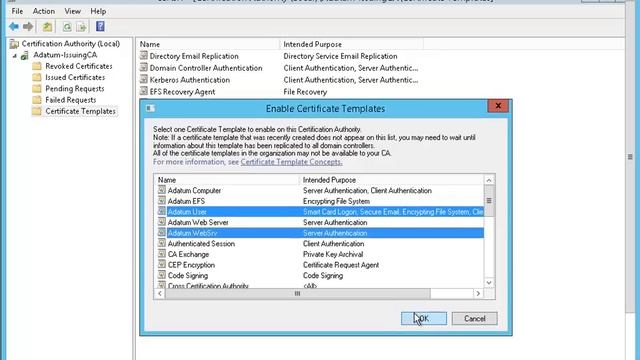Click the Adatum EFS template icon

162,201
